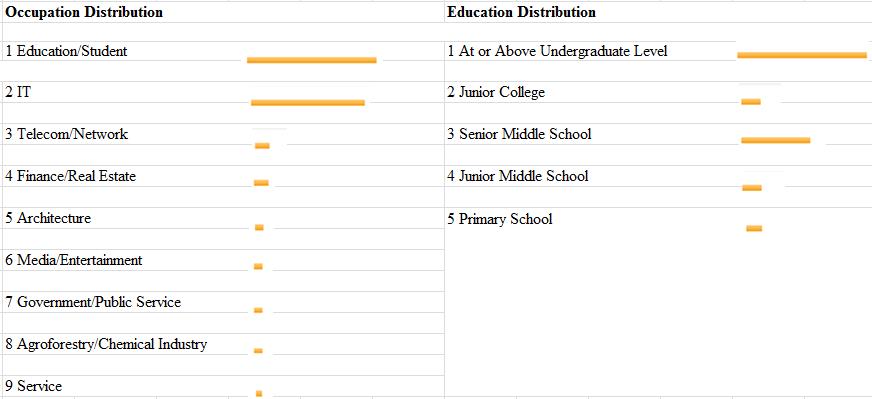Click At or Above Undergraduate Level label

coord(558,51)
